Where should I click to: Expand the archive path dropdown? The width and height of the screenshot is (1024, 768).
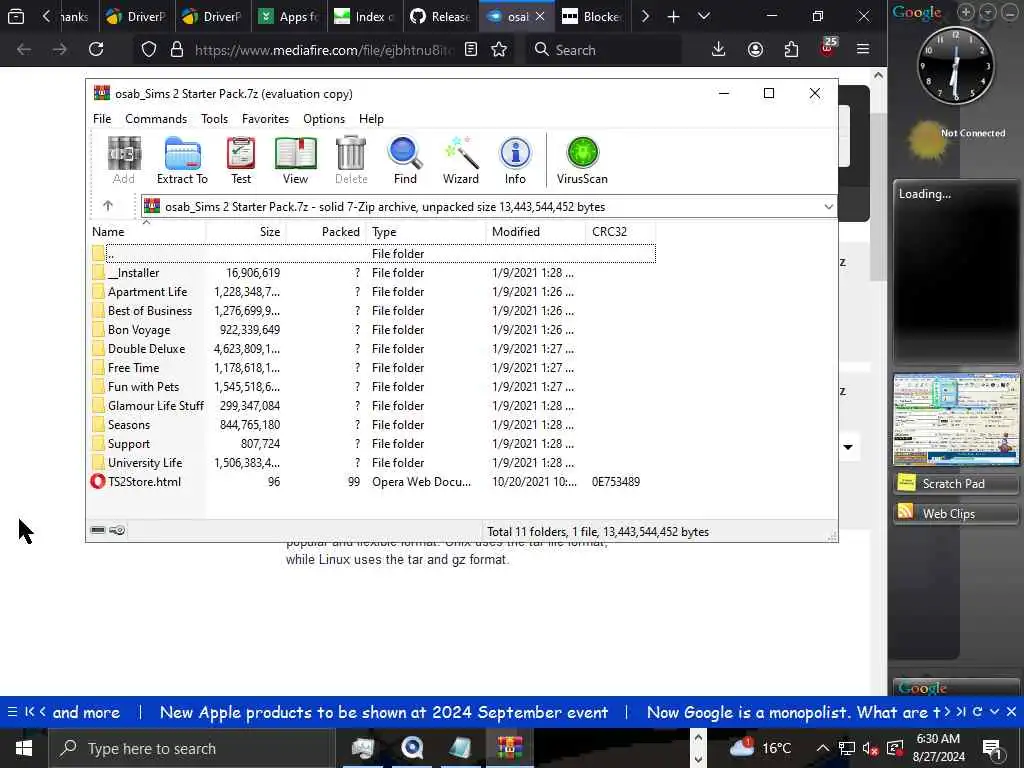click(x=828, y=207)
